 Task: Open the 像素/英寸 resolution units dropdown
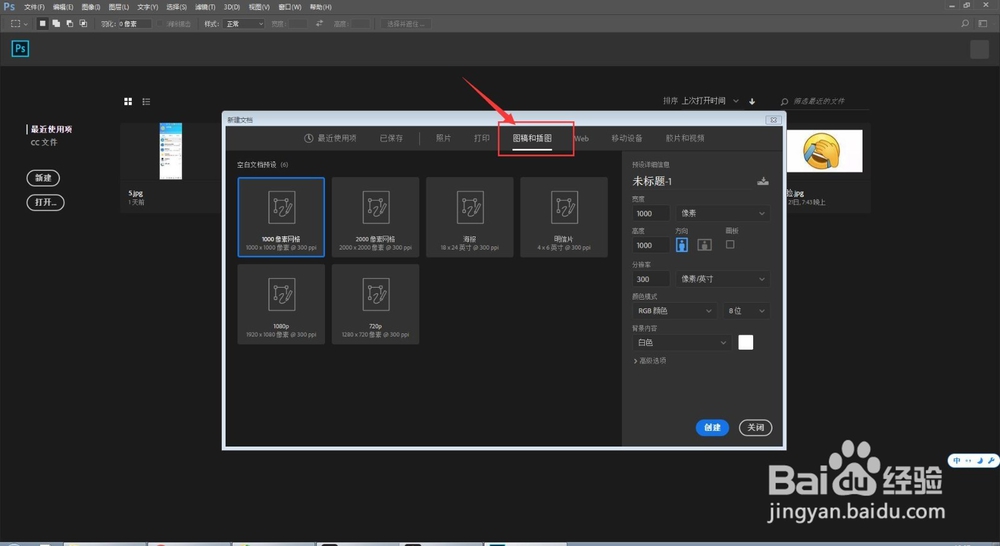(723, 279)
